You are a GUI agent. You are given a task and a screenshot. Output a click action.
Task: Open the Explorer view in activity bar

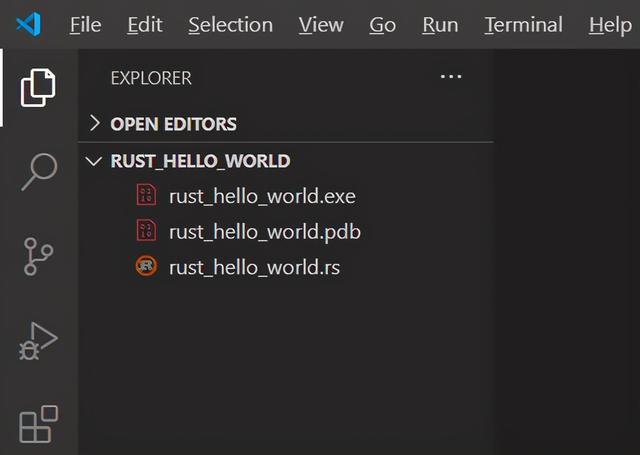(38, 88)
